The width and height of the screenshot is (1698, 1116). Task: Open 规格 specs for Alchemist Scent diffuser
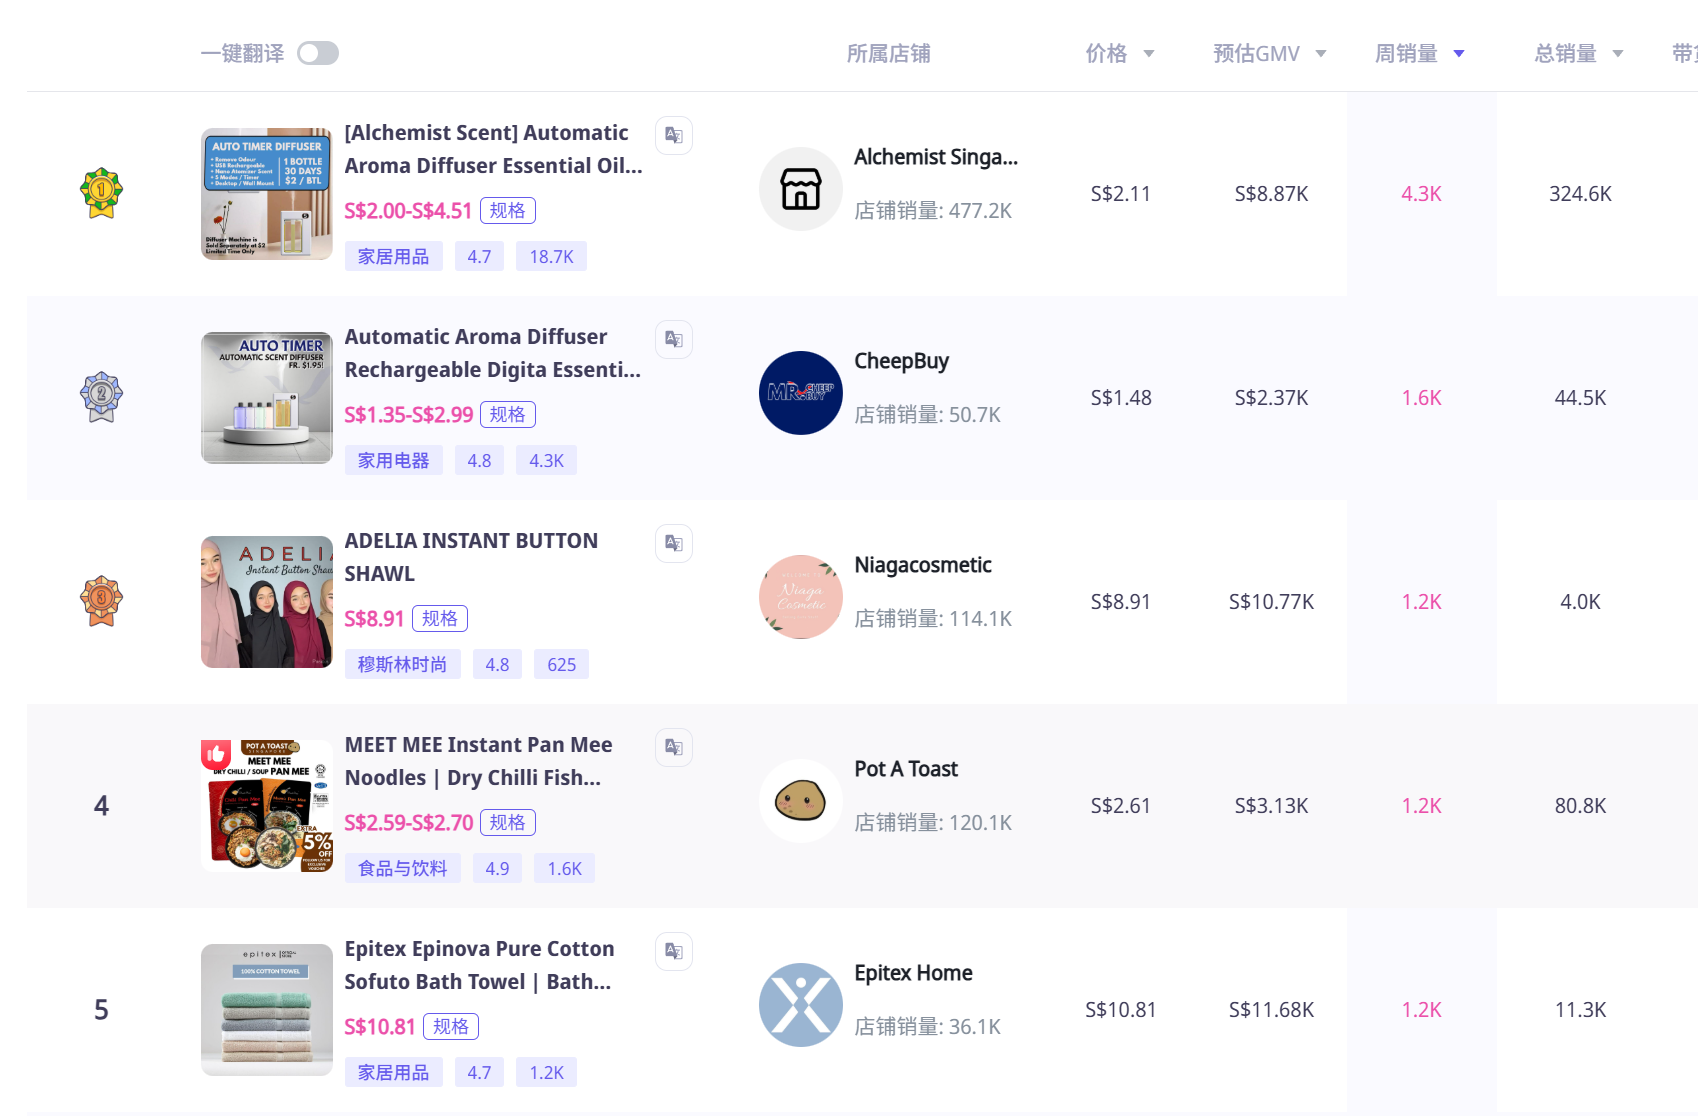click(x=508, y=211)
